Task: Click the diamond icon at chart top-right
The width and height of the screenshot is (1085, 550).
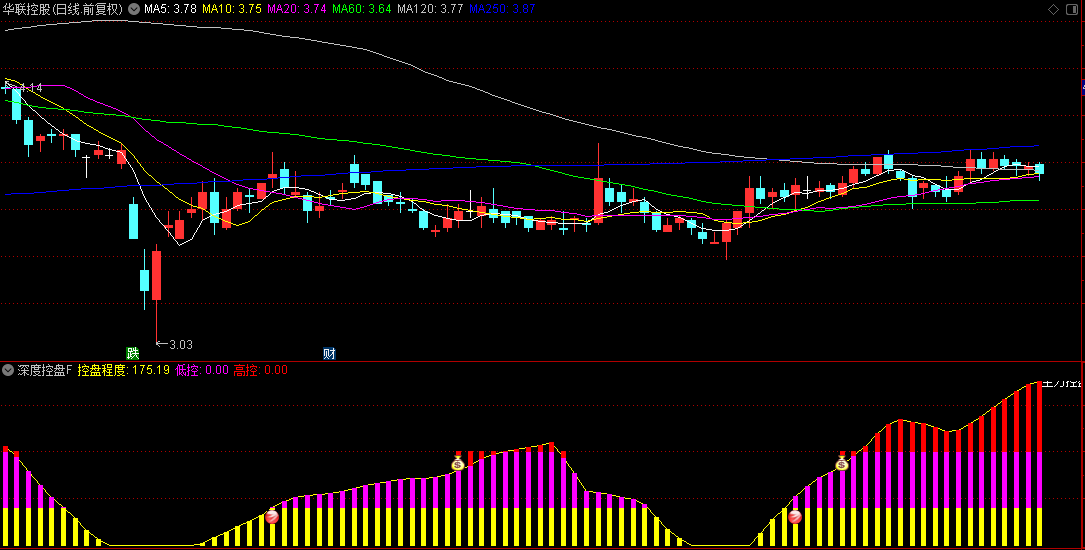Action: [x=1054, y=9]
